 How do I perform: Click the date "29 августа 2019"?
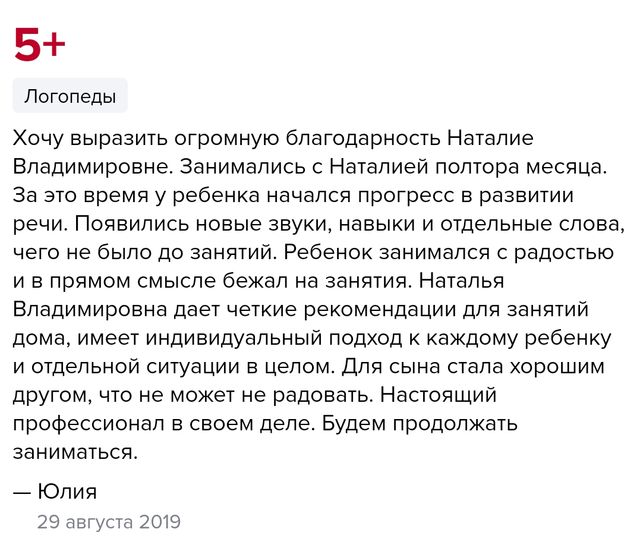(x=109, y=522)
